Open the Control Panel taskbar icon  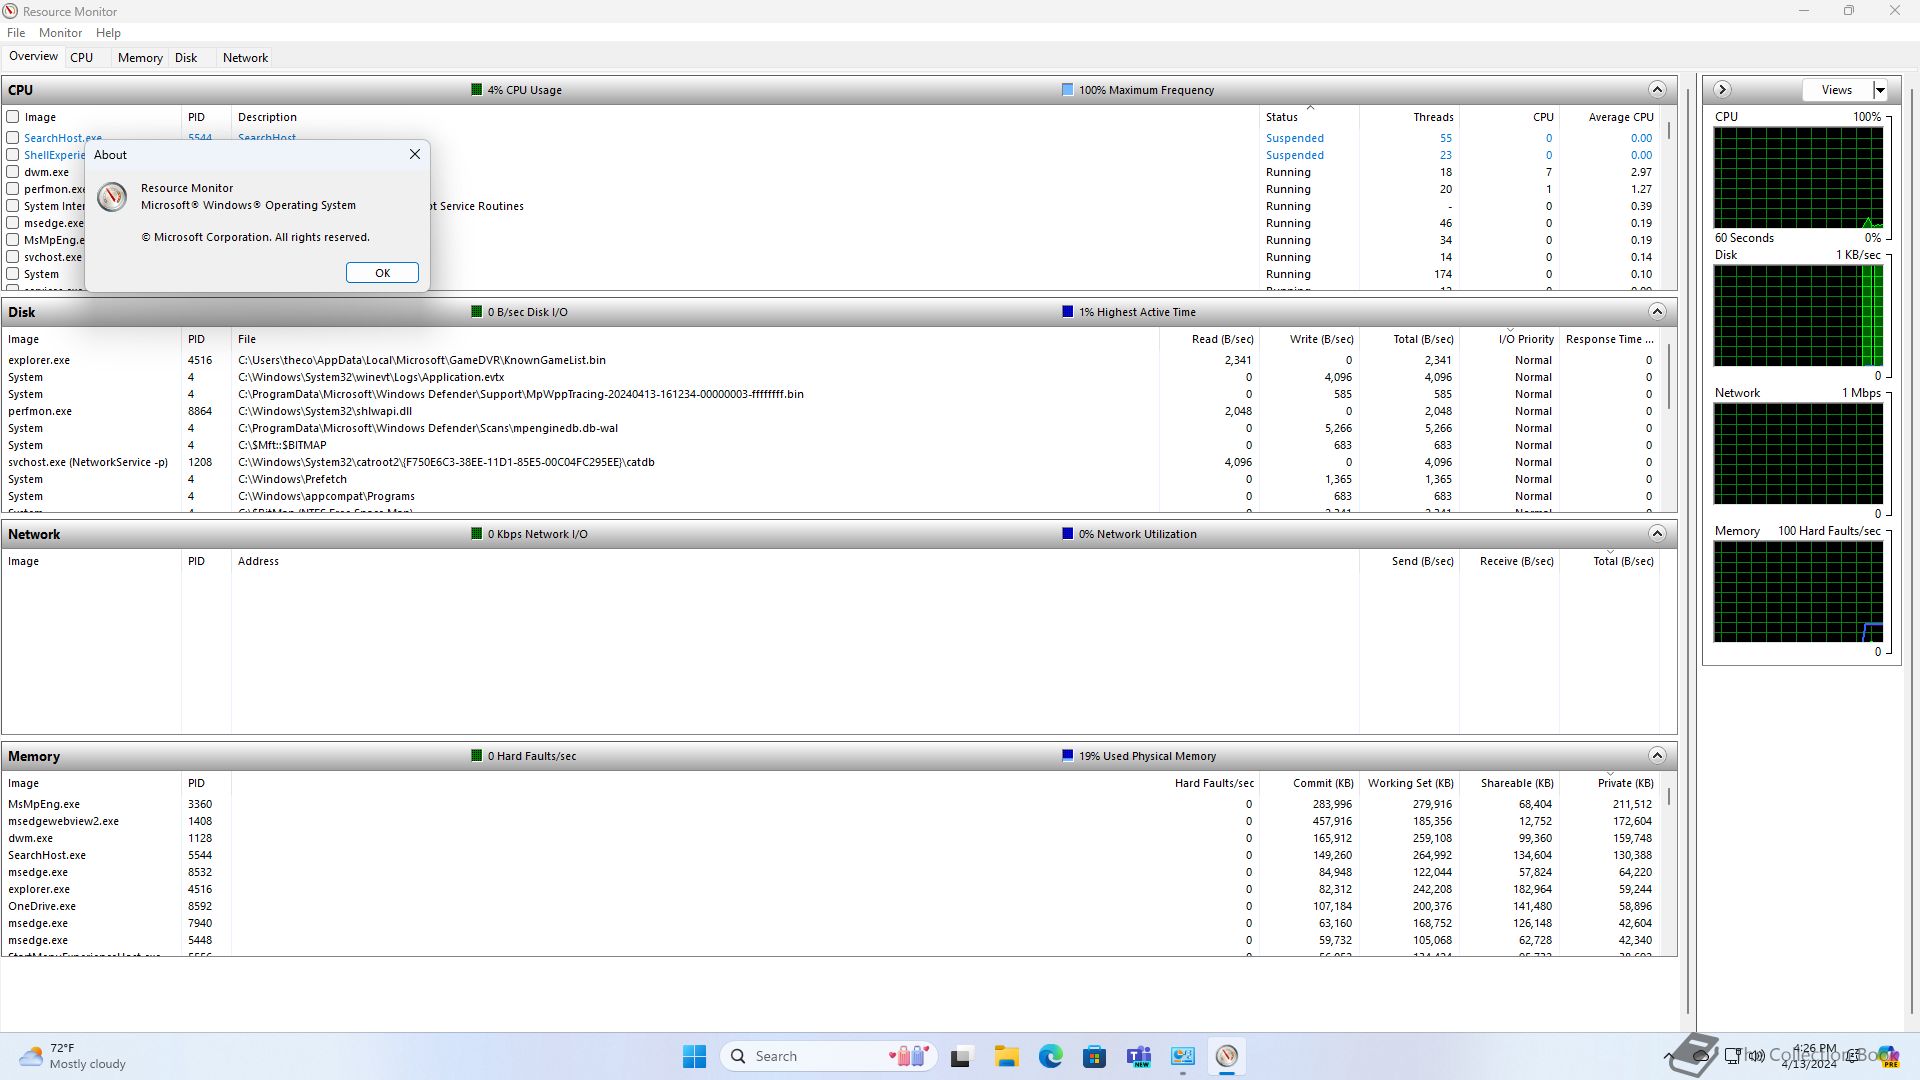click(1183, 1056)
